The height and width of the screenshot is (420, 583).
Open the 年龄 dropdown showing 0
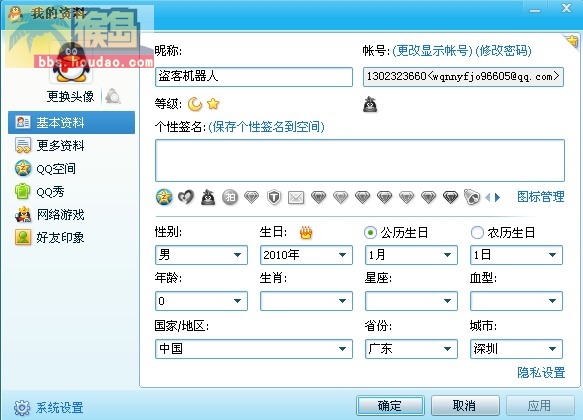coord(201,301)
